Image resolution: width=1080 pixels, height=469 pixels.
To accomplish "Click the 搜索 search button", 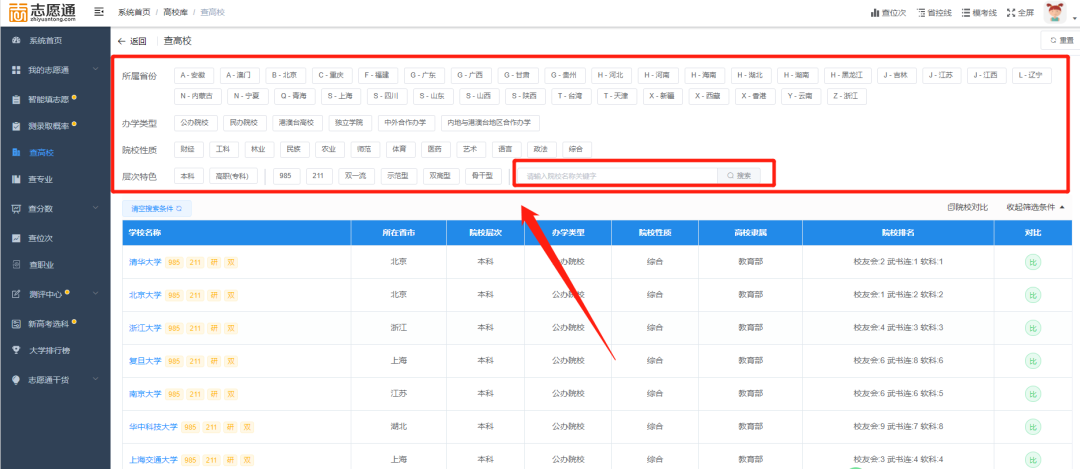I will (739, 176).
